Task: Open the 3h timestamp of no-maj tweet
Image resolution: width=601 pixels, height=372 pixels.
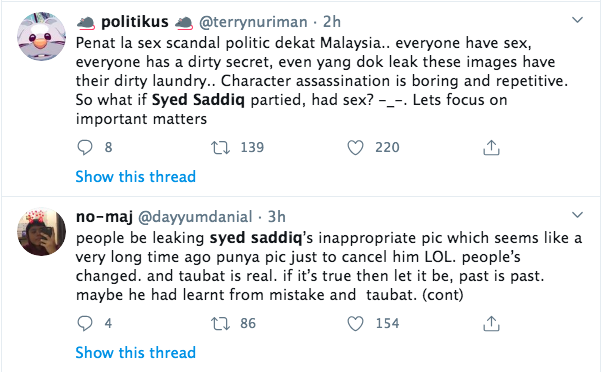Action: 276,217
